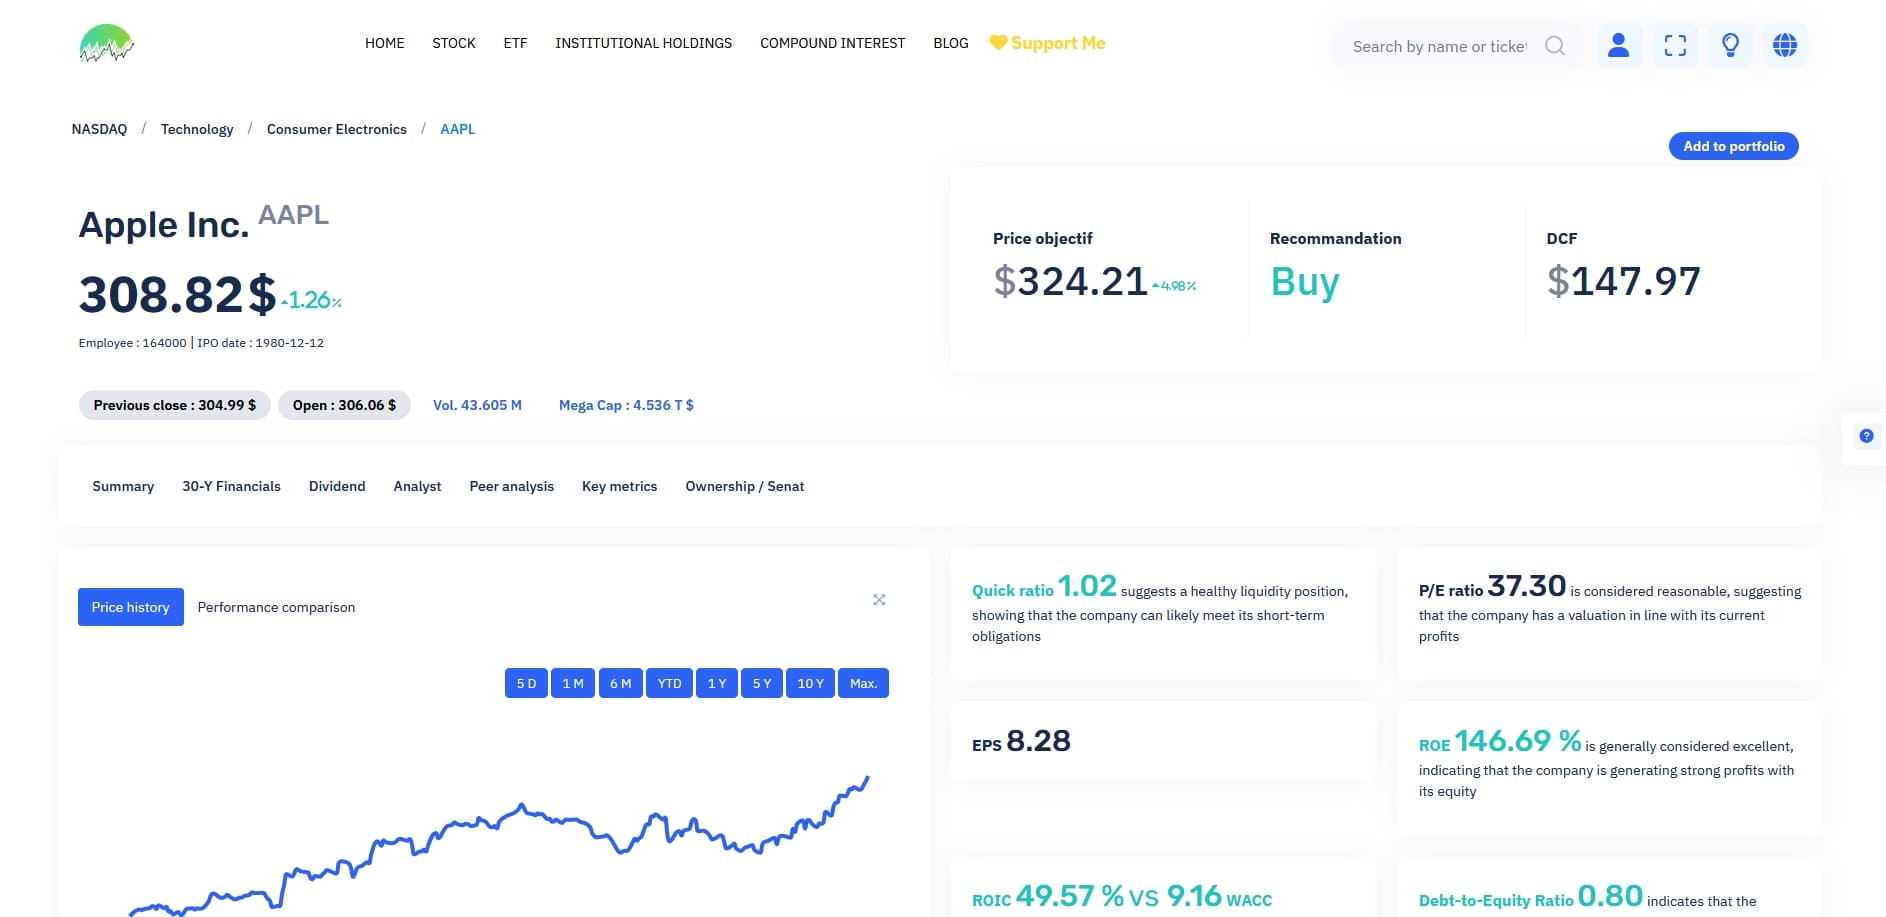Open the STOCK menu item
1886x917 pixels.
pyautogui.click(x=454, y=43)
